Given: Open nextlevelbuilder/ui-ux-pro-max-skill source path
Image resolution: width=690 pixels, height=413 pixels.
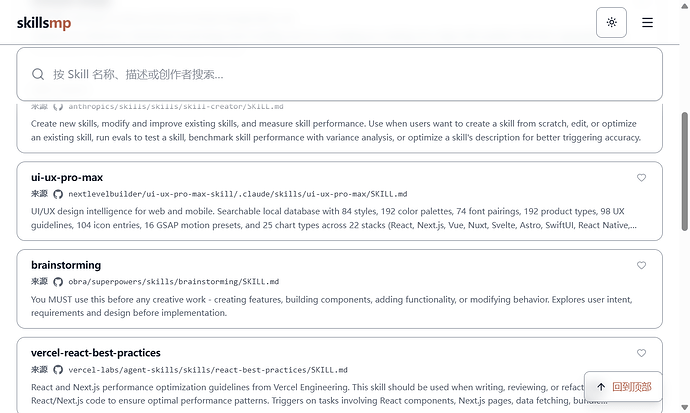Looking at the screenshot, I should [x=238, y=194].
